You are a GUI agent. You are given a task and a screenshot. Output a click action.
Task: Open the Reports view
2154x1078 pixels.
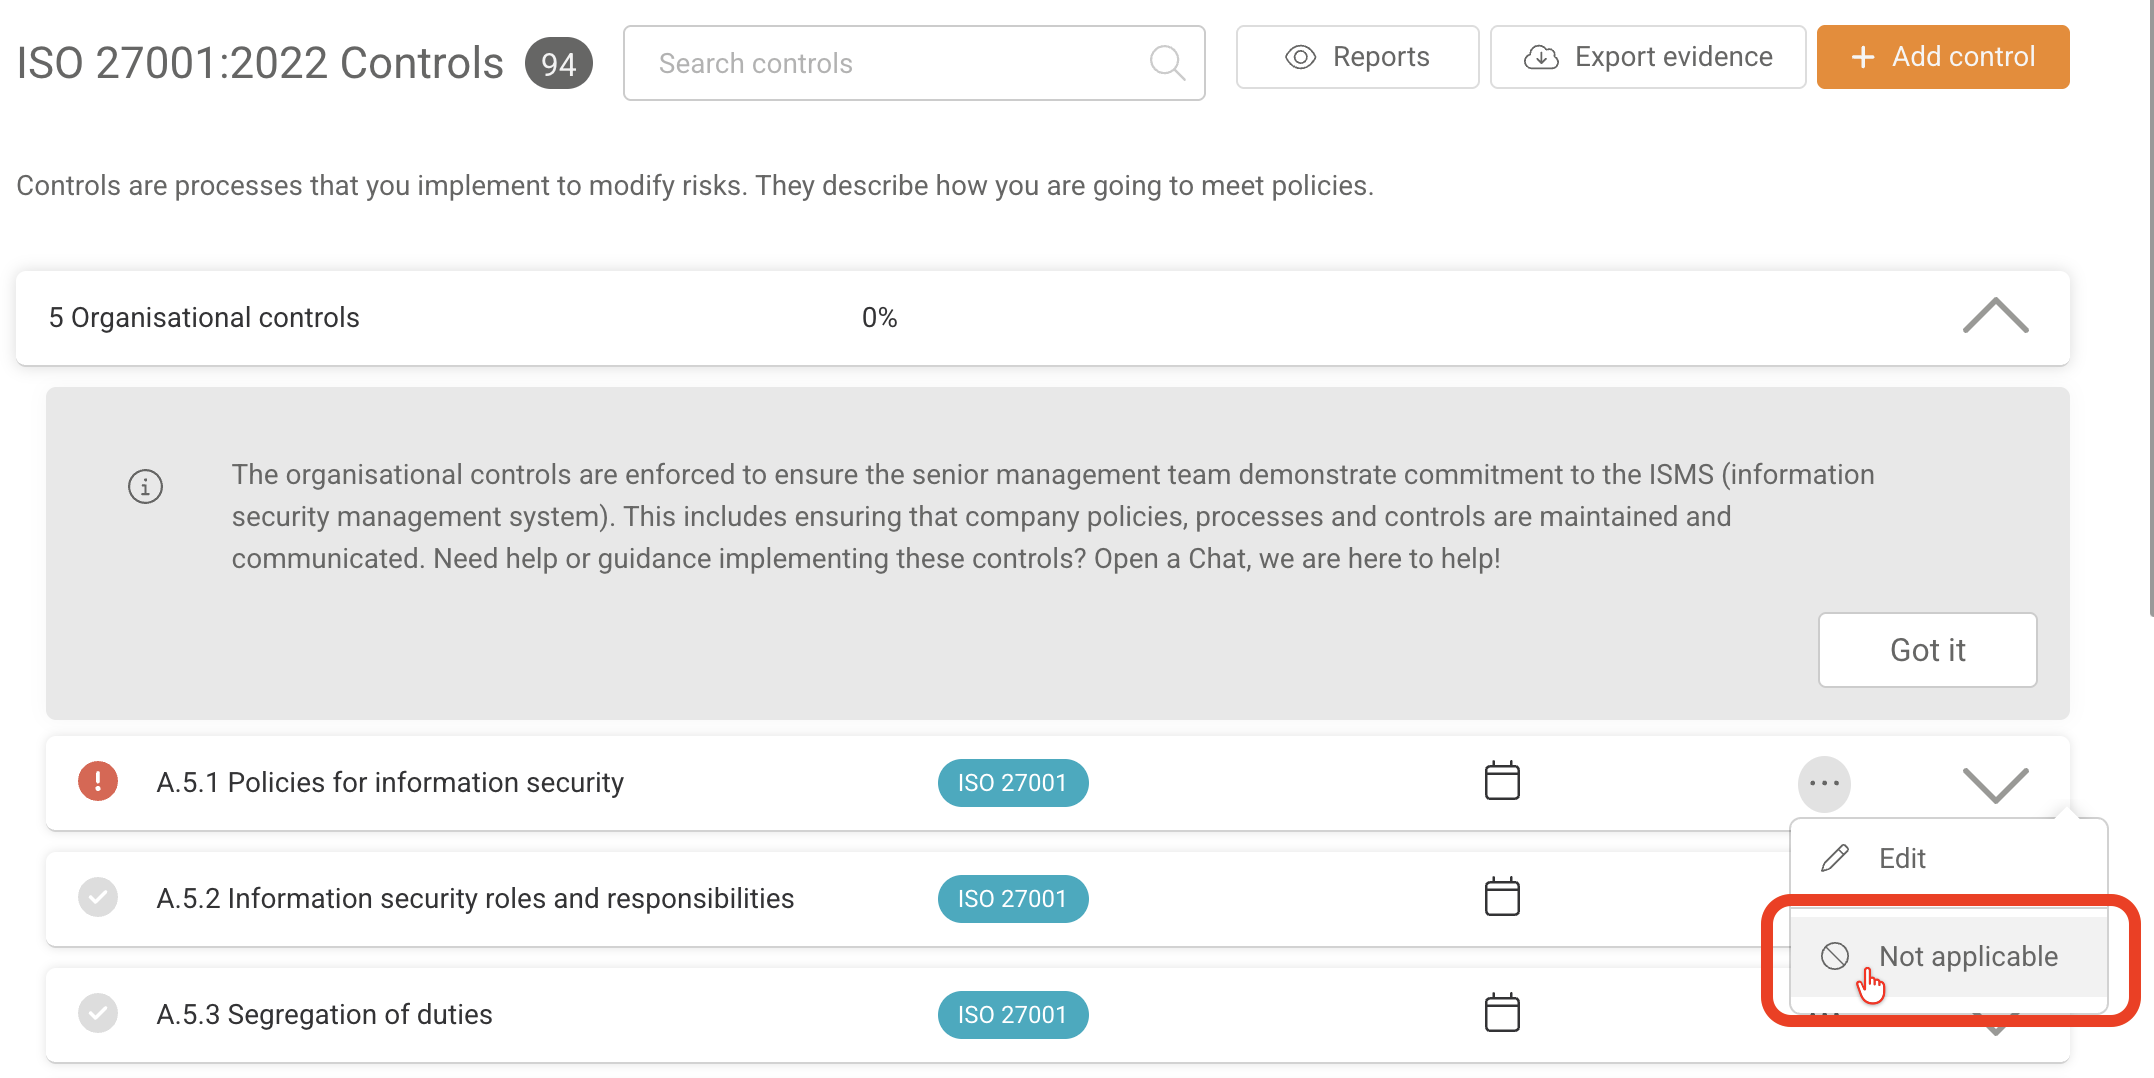click(1357, 57)
